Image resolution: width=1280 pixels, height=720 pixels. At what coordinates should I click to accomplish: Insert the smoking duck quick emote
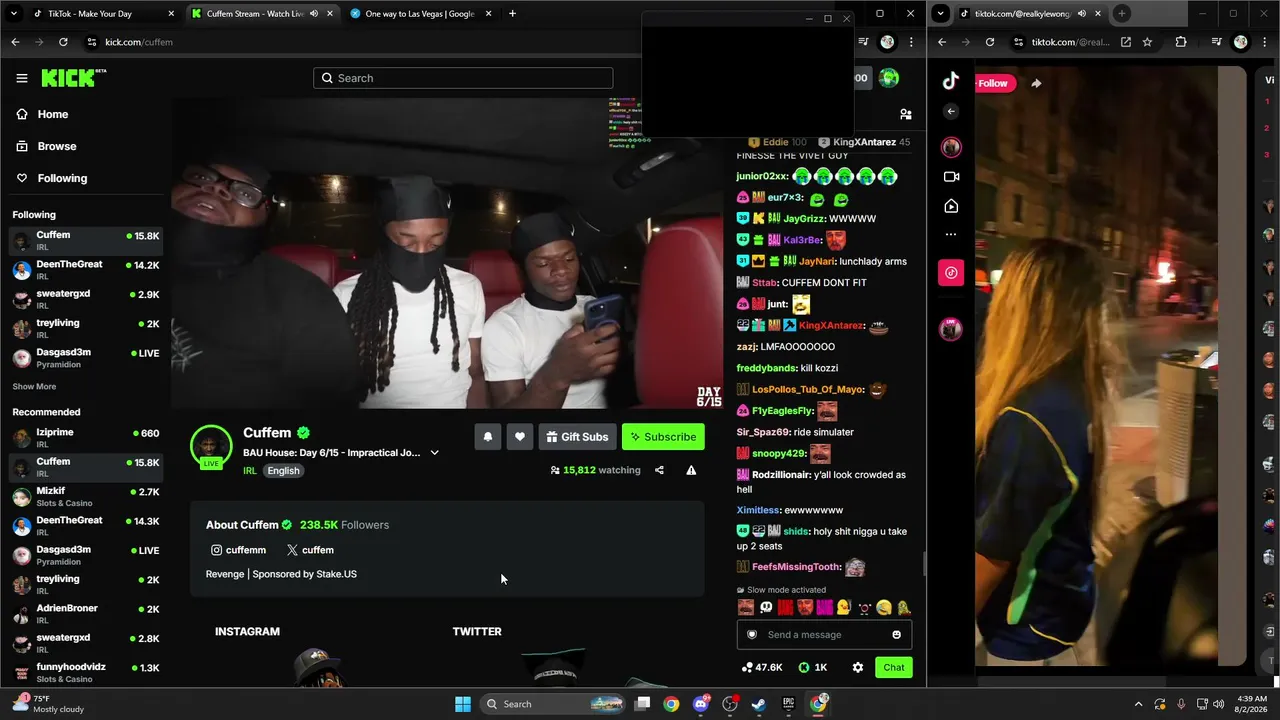tap(844, 607)
